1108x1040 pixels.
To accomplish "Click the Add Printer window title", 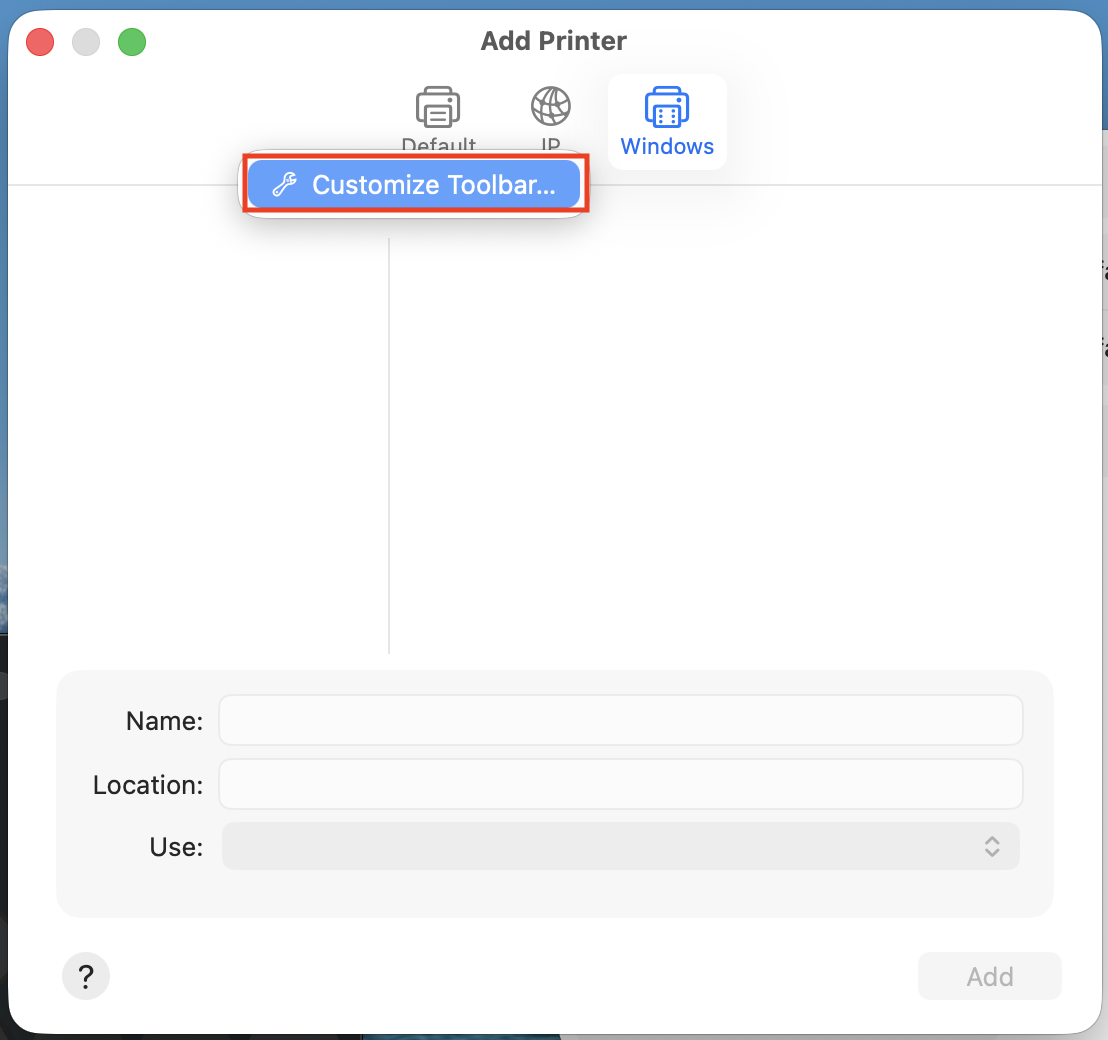I will pyautogui.click(x=553, y=41).
